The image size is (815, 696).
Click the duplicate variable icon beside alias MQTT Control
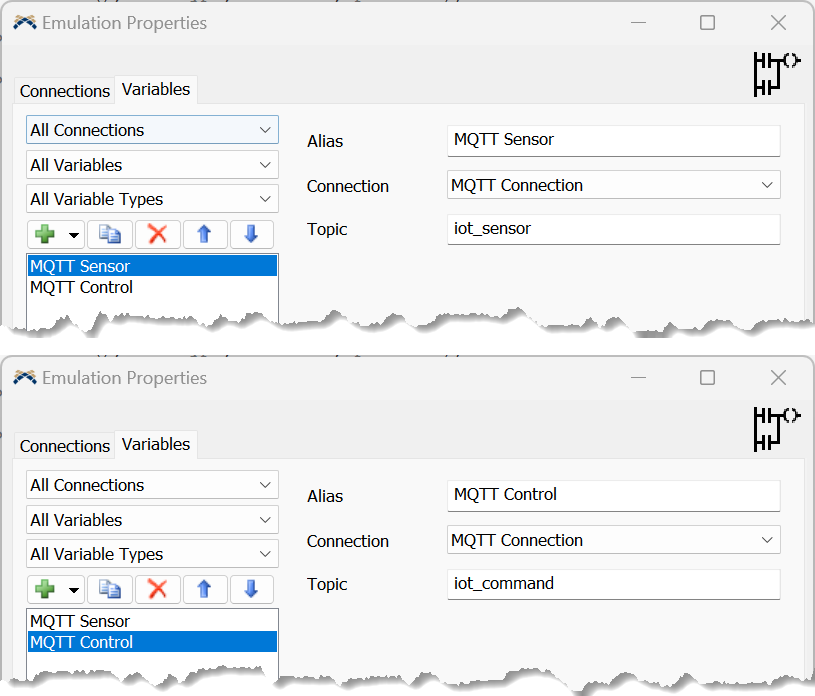pos(109,589)
